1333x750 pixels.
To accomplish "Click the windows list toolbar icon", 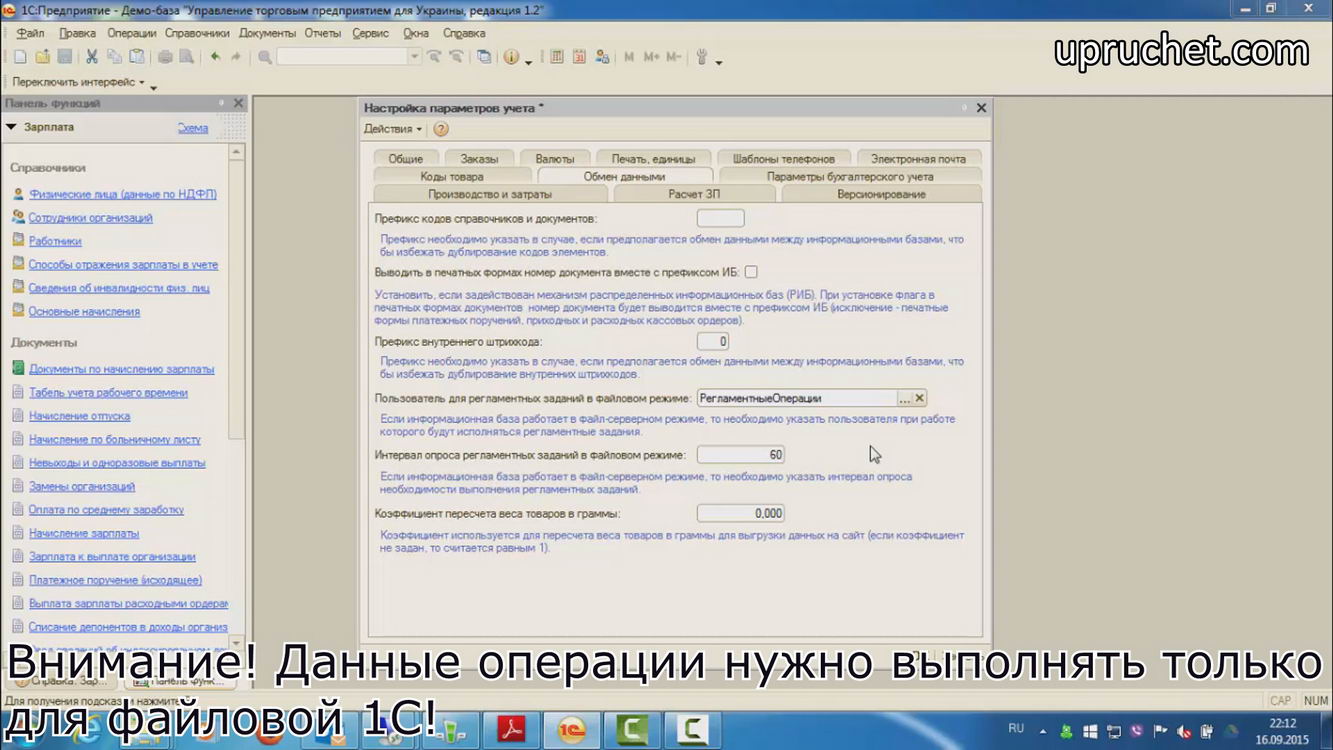I will coord(484,57).
